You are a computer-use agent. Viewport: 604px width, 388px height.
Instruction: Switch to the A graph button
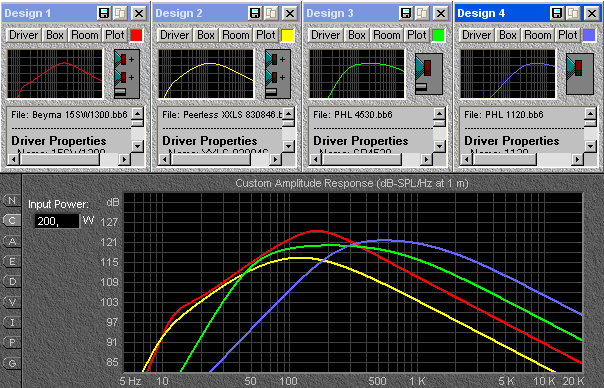tap(12, 241)
